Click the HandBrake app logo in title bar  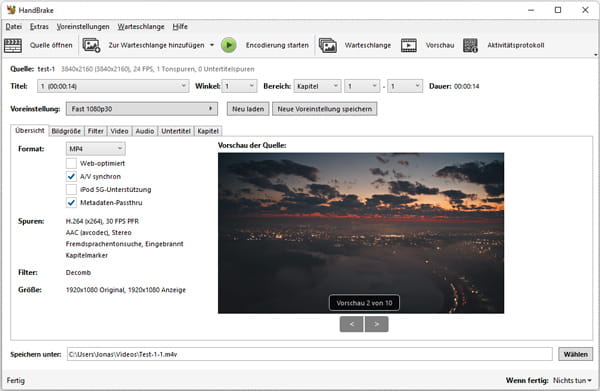point(11,10)
